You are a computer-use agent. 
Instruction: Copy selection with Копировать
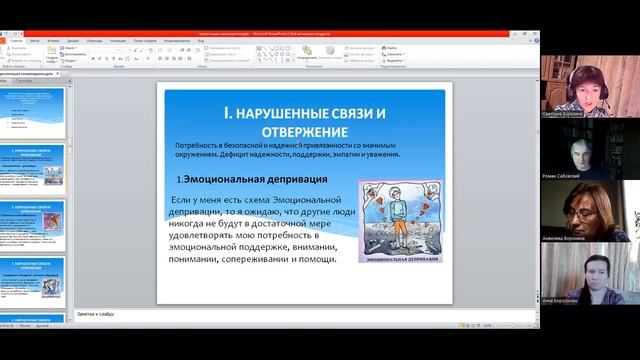[19, 54]
